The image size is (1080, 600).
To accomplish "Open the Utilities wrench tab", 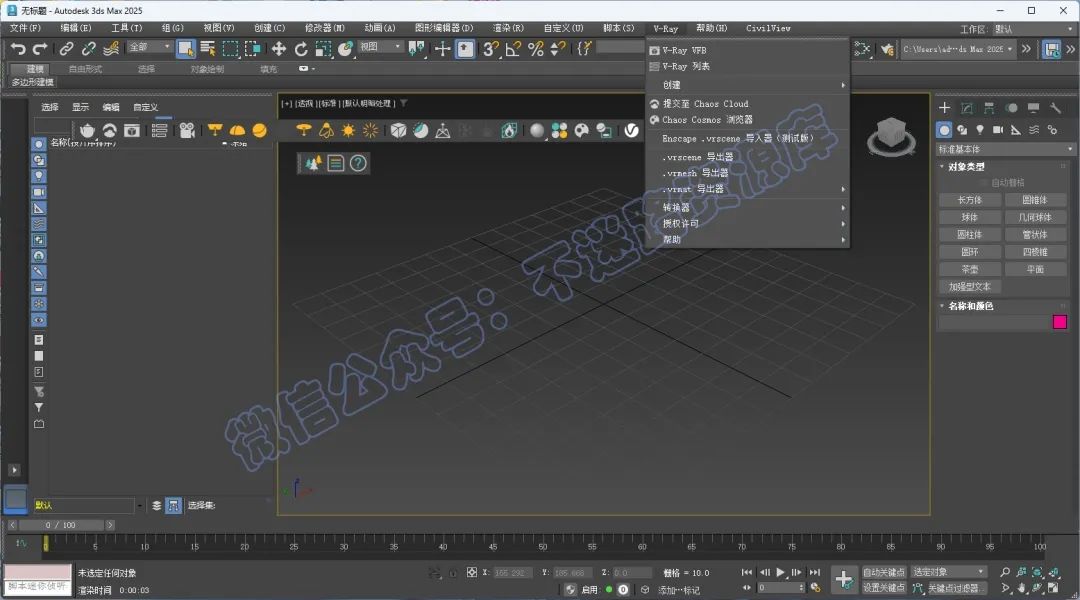I will point(1055,107).
